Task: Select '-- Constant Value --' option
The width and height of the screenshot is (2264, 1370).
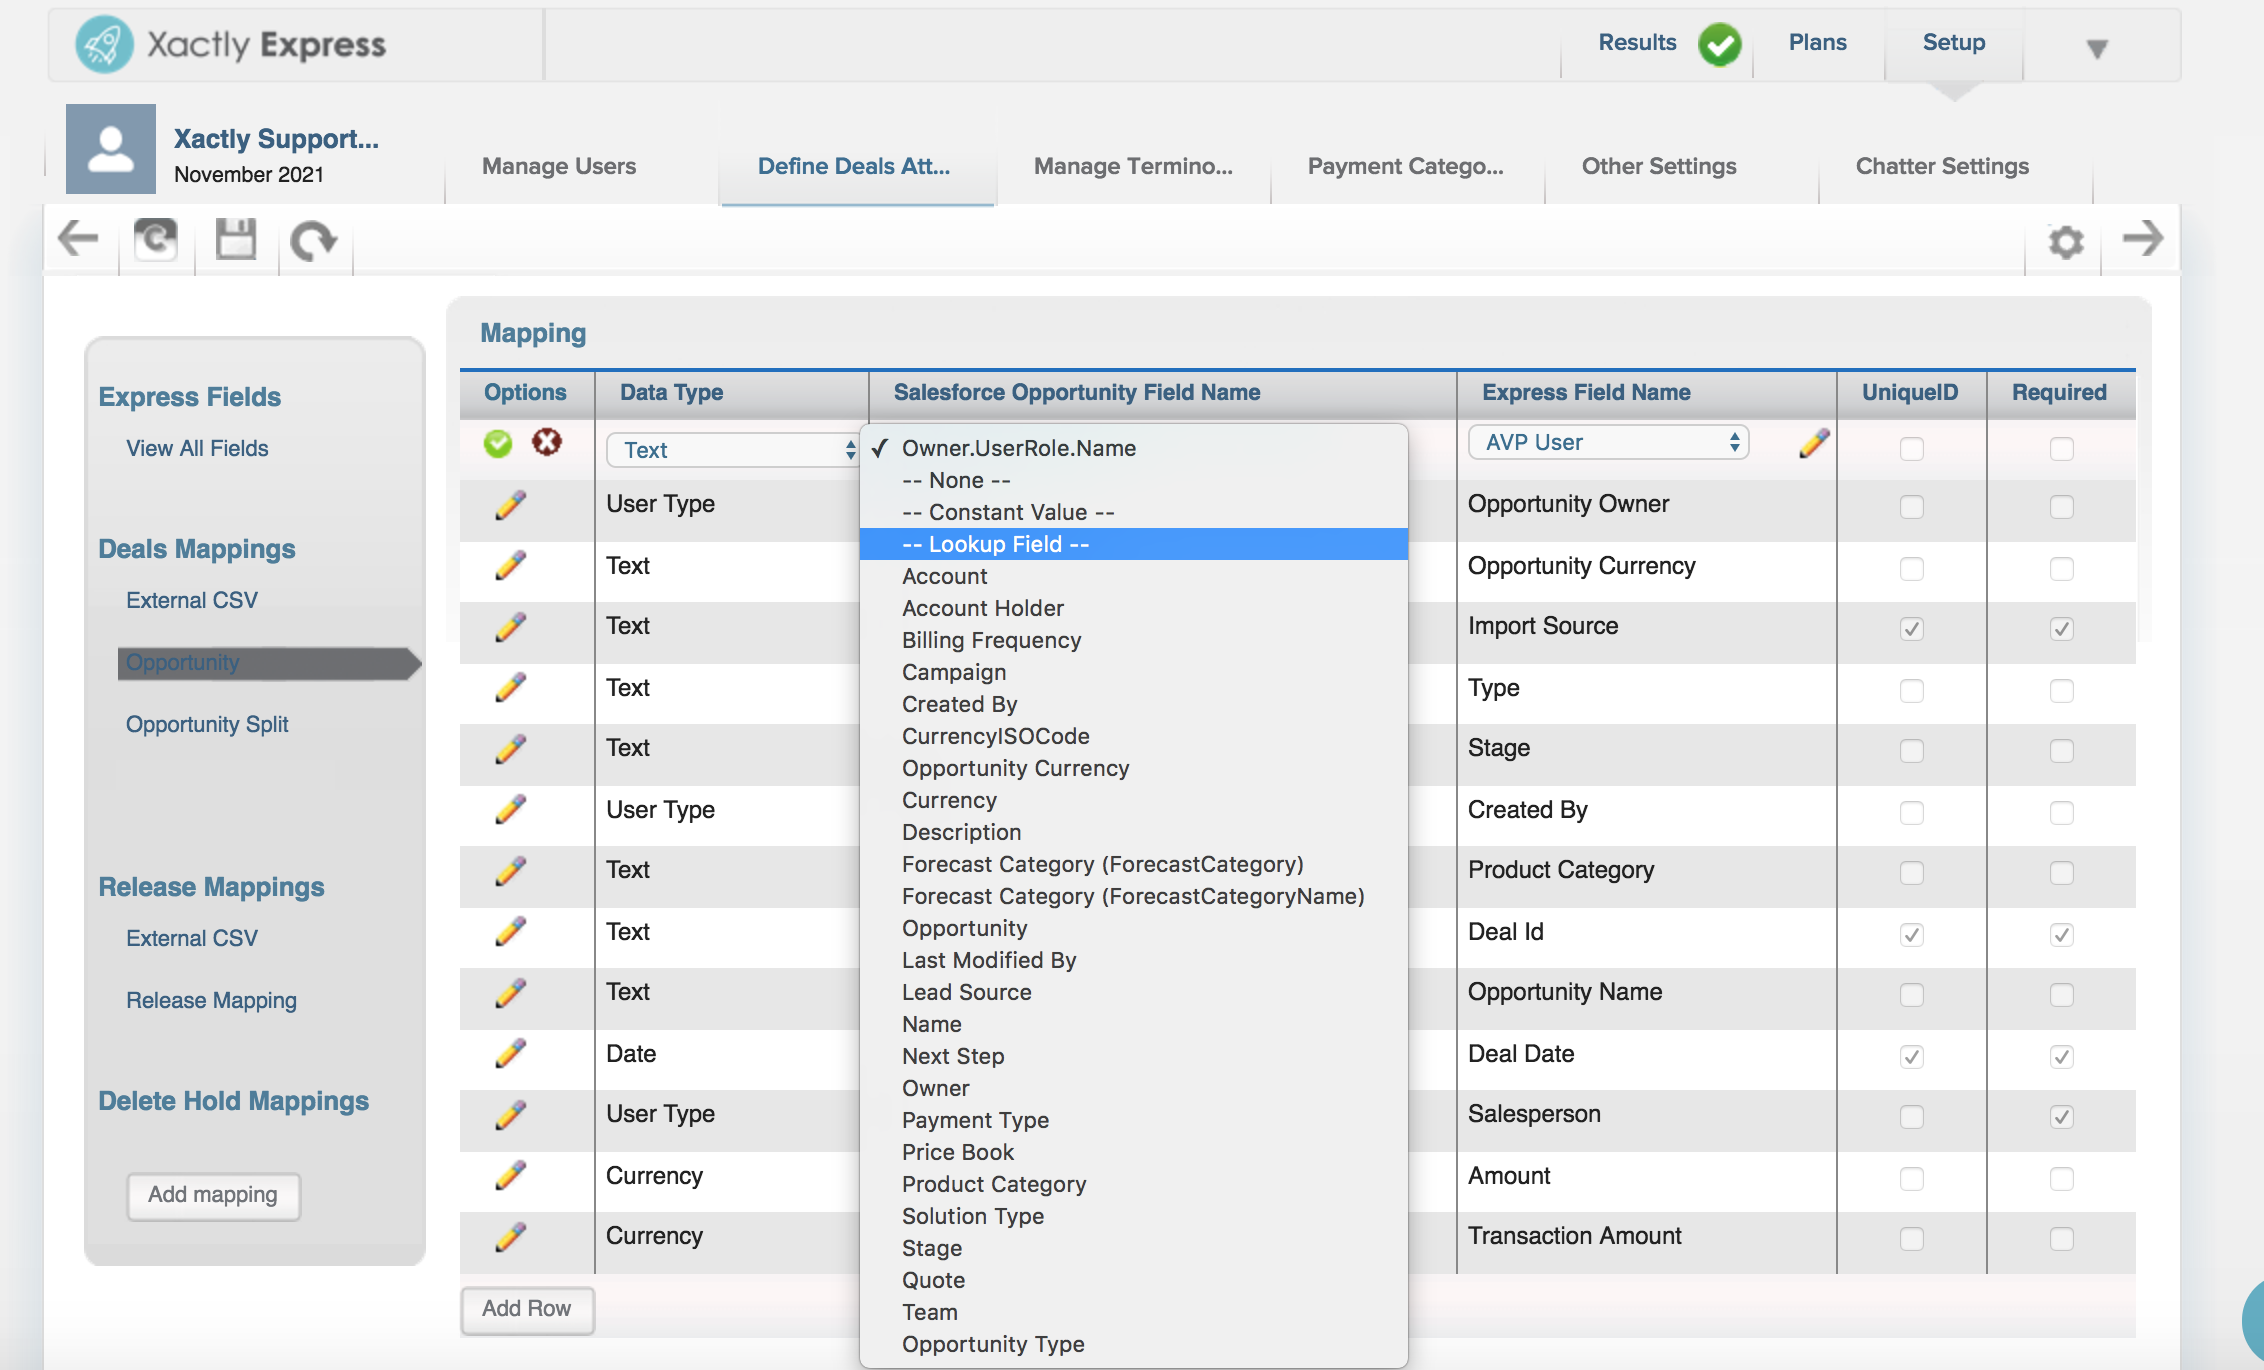Action: (1134, 512)
